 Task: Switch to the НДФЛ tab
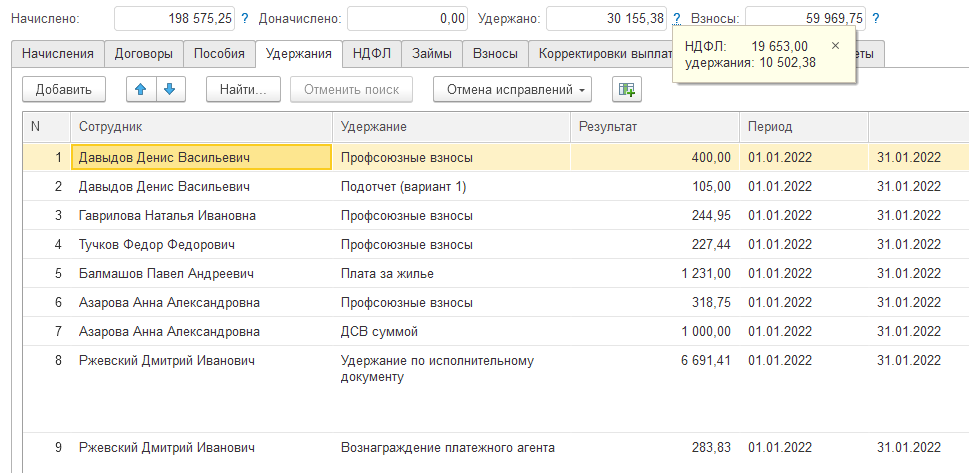point(372,54)
